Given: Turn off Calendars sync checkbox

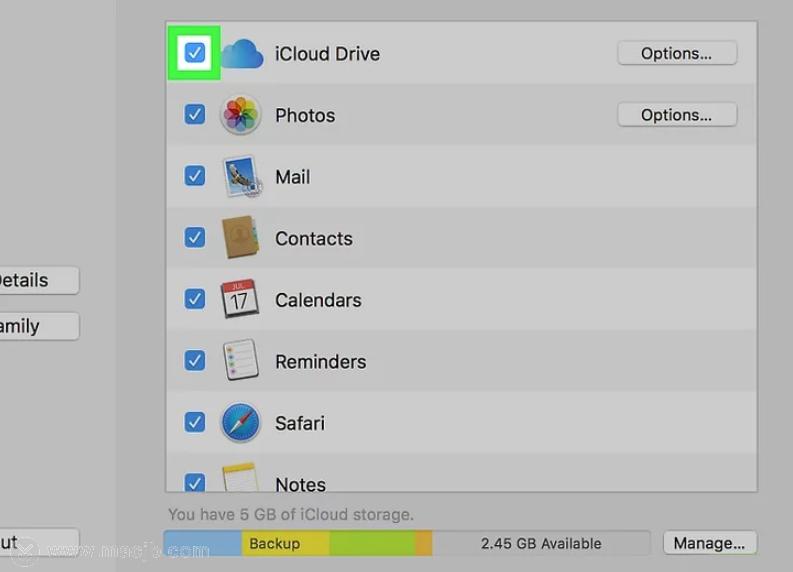Looking at the screenshot, I should [195, 299].
